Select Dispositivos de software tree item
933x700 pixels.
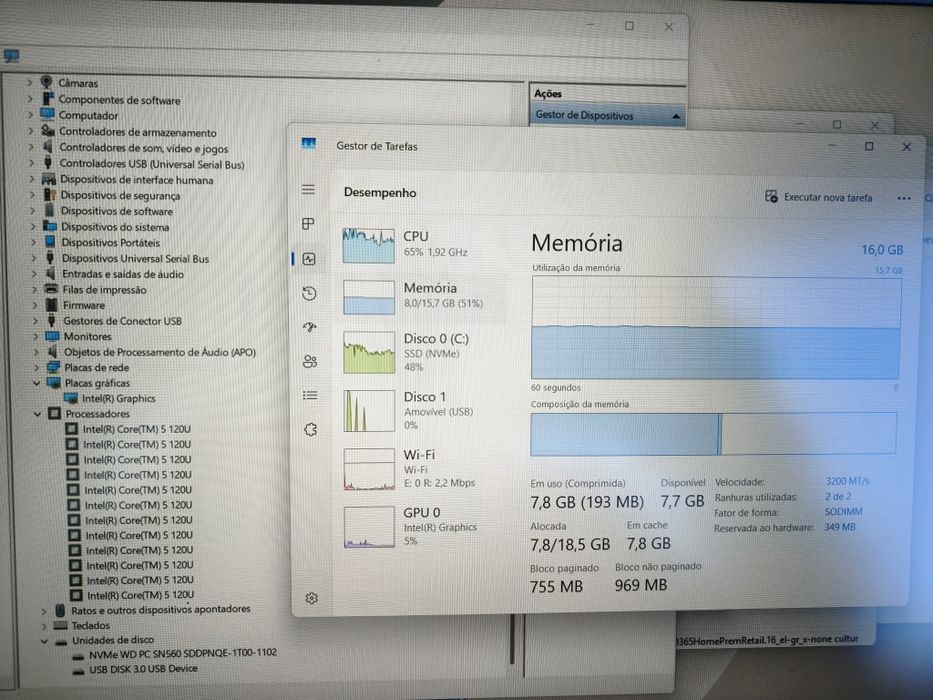tap(117, 211)
